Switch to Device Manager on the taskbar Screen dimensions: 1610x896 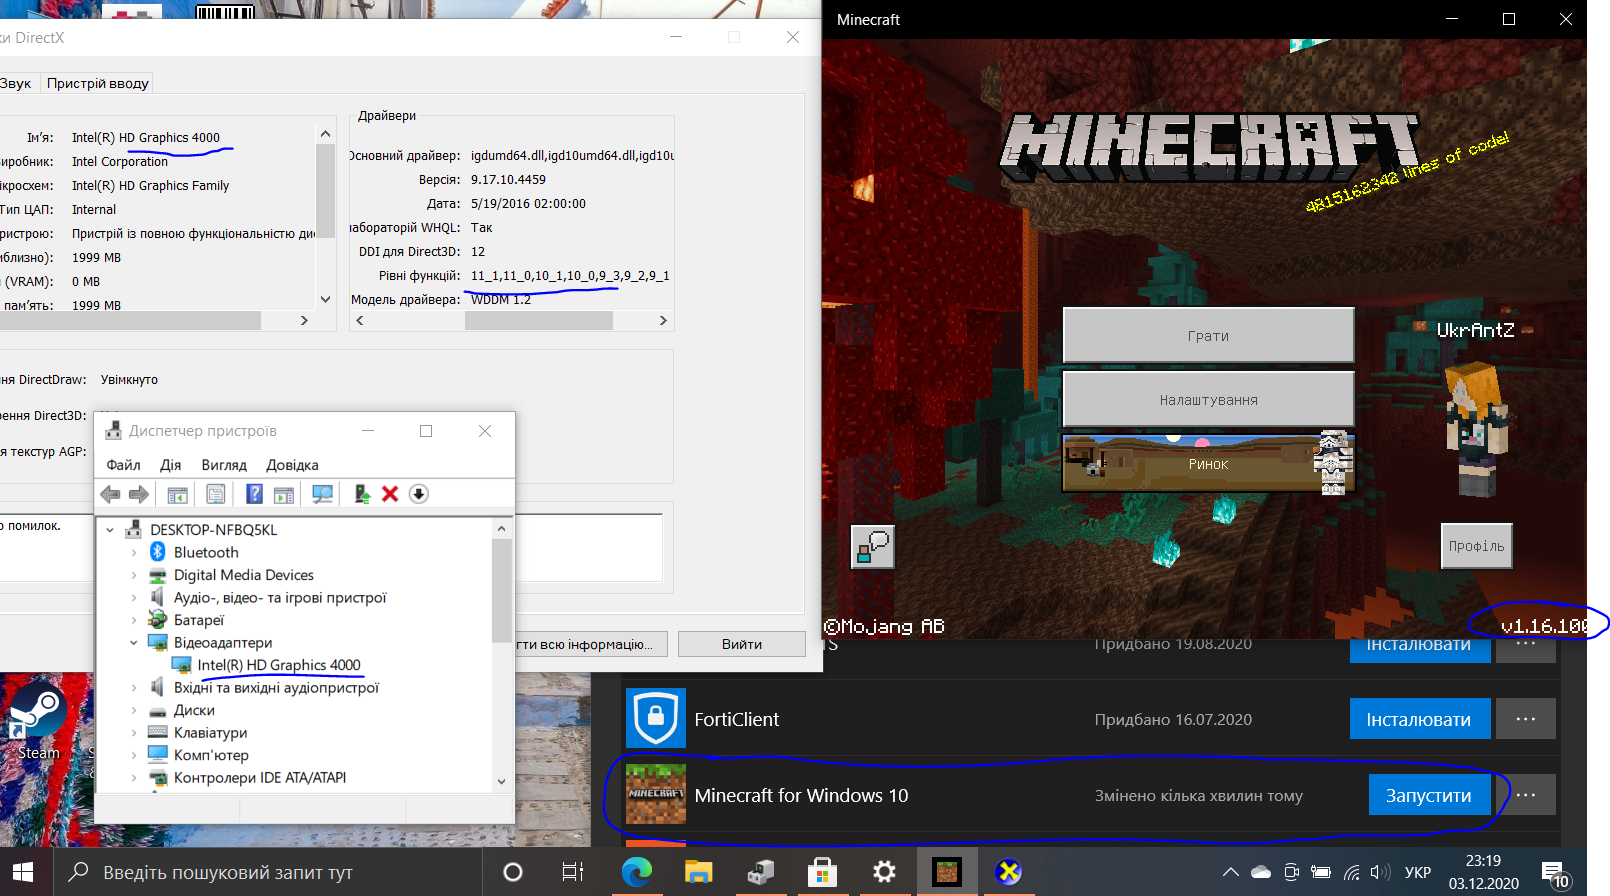760,872
